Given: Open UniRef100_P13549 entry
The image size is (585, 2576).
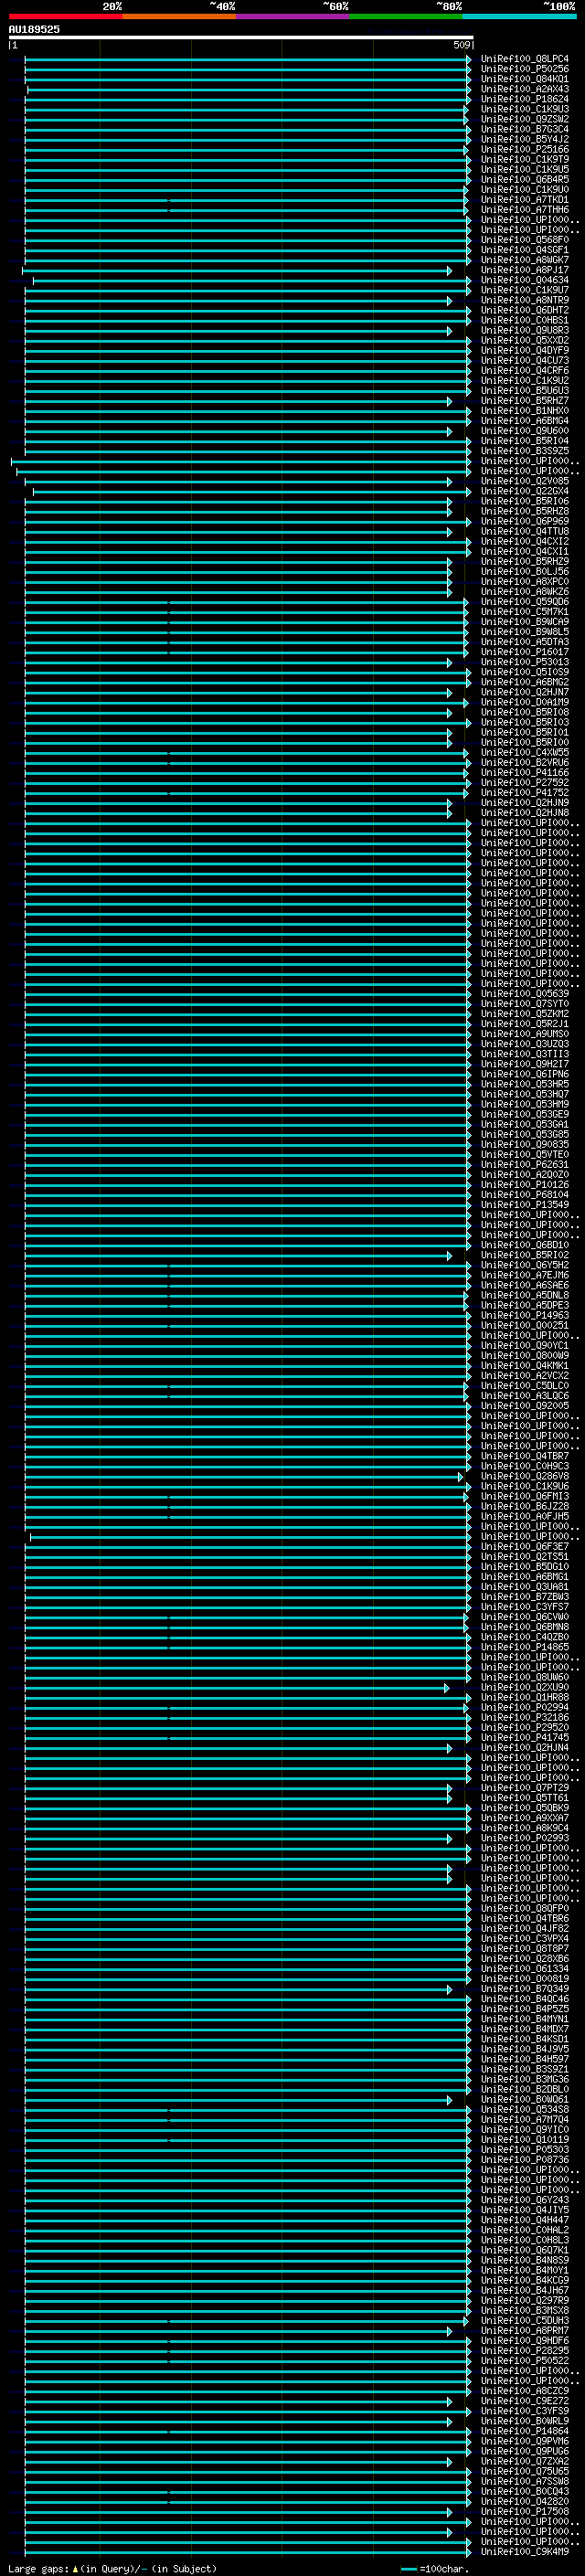Looking at the screenshot, I should pyautogui.click(x=524, y=1205).
